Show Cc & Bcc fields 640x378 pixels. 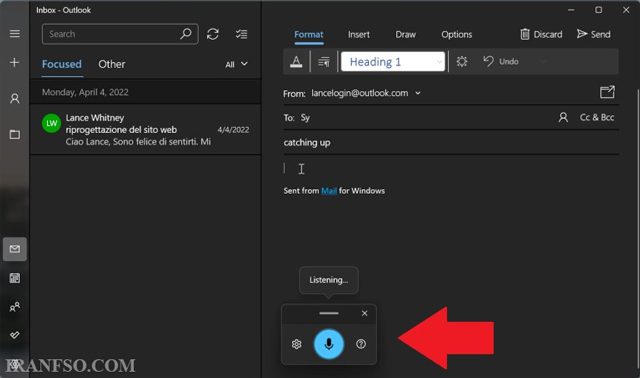click(x=597, y=118)
